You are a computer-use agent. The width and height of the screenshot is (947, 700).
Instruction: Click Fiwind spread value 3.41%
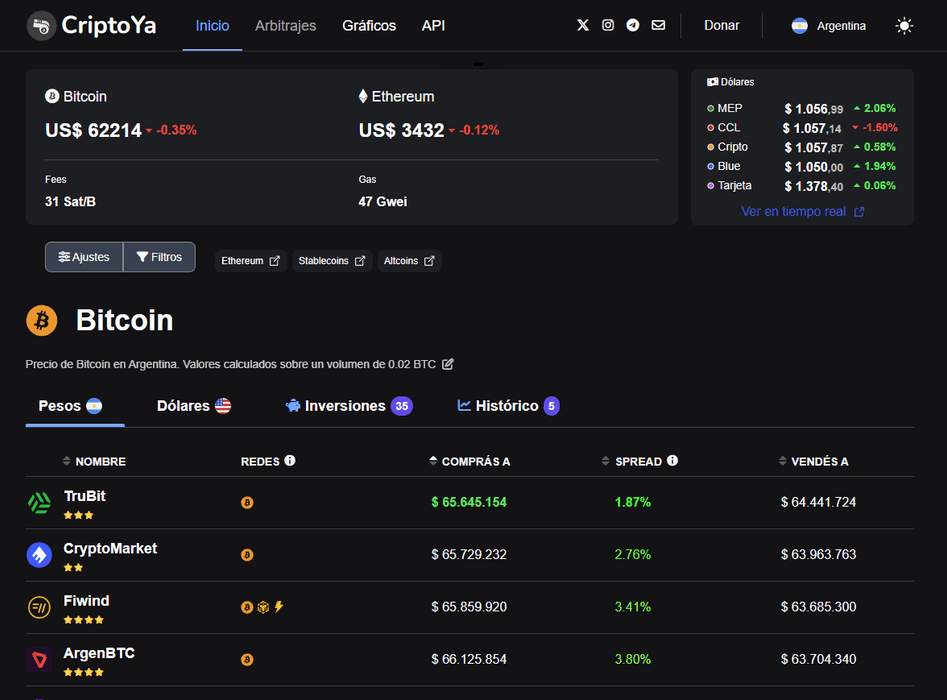pyautogui.click(x=632, y=607)
